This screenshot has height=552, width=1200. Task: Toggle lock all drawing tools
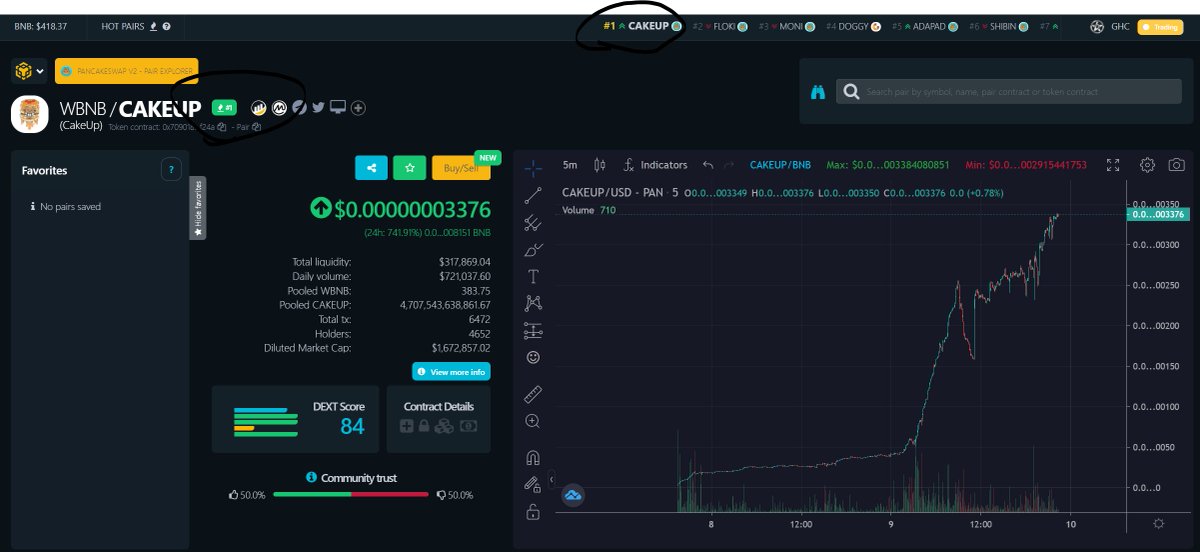tap(533, 512)
